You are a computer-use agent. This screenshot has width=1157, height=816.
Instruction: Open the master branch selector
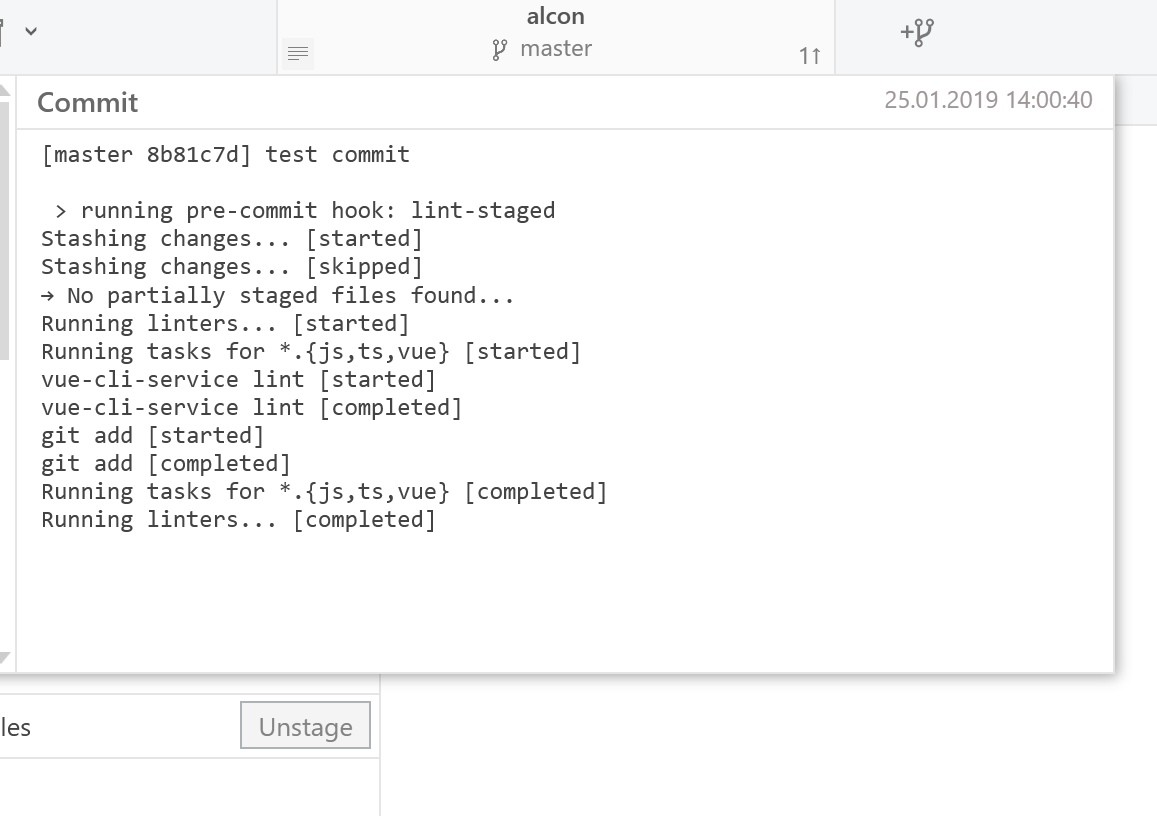click(x=557, y=47)
